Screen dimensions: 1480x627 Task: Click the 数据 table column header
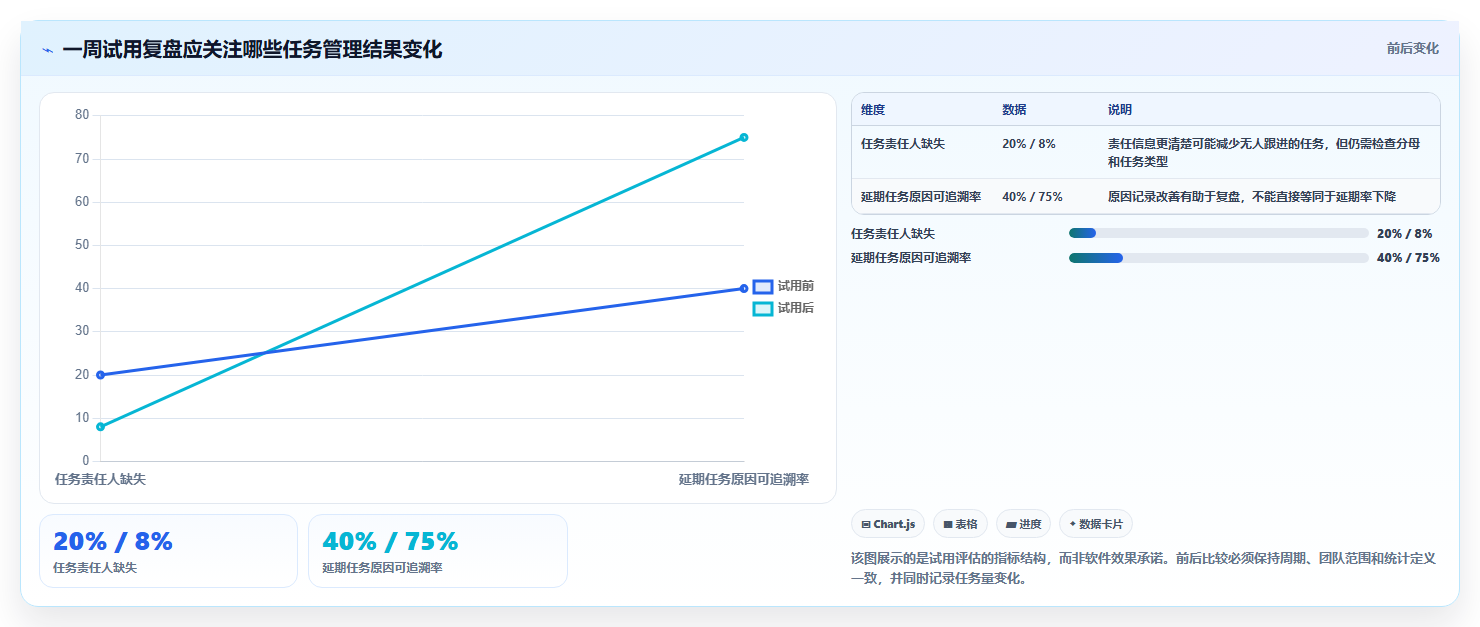click(x=1014, y=110)
